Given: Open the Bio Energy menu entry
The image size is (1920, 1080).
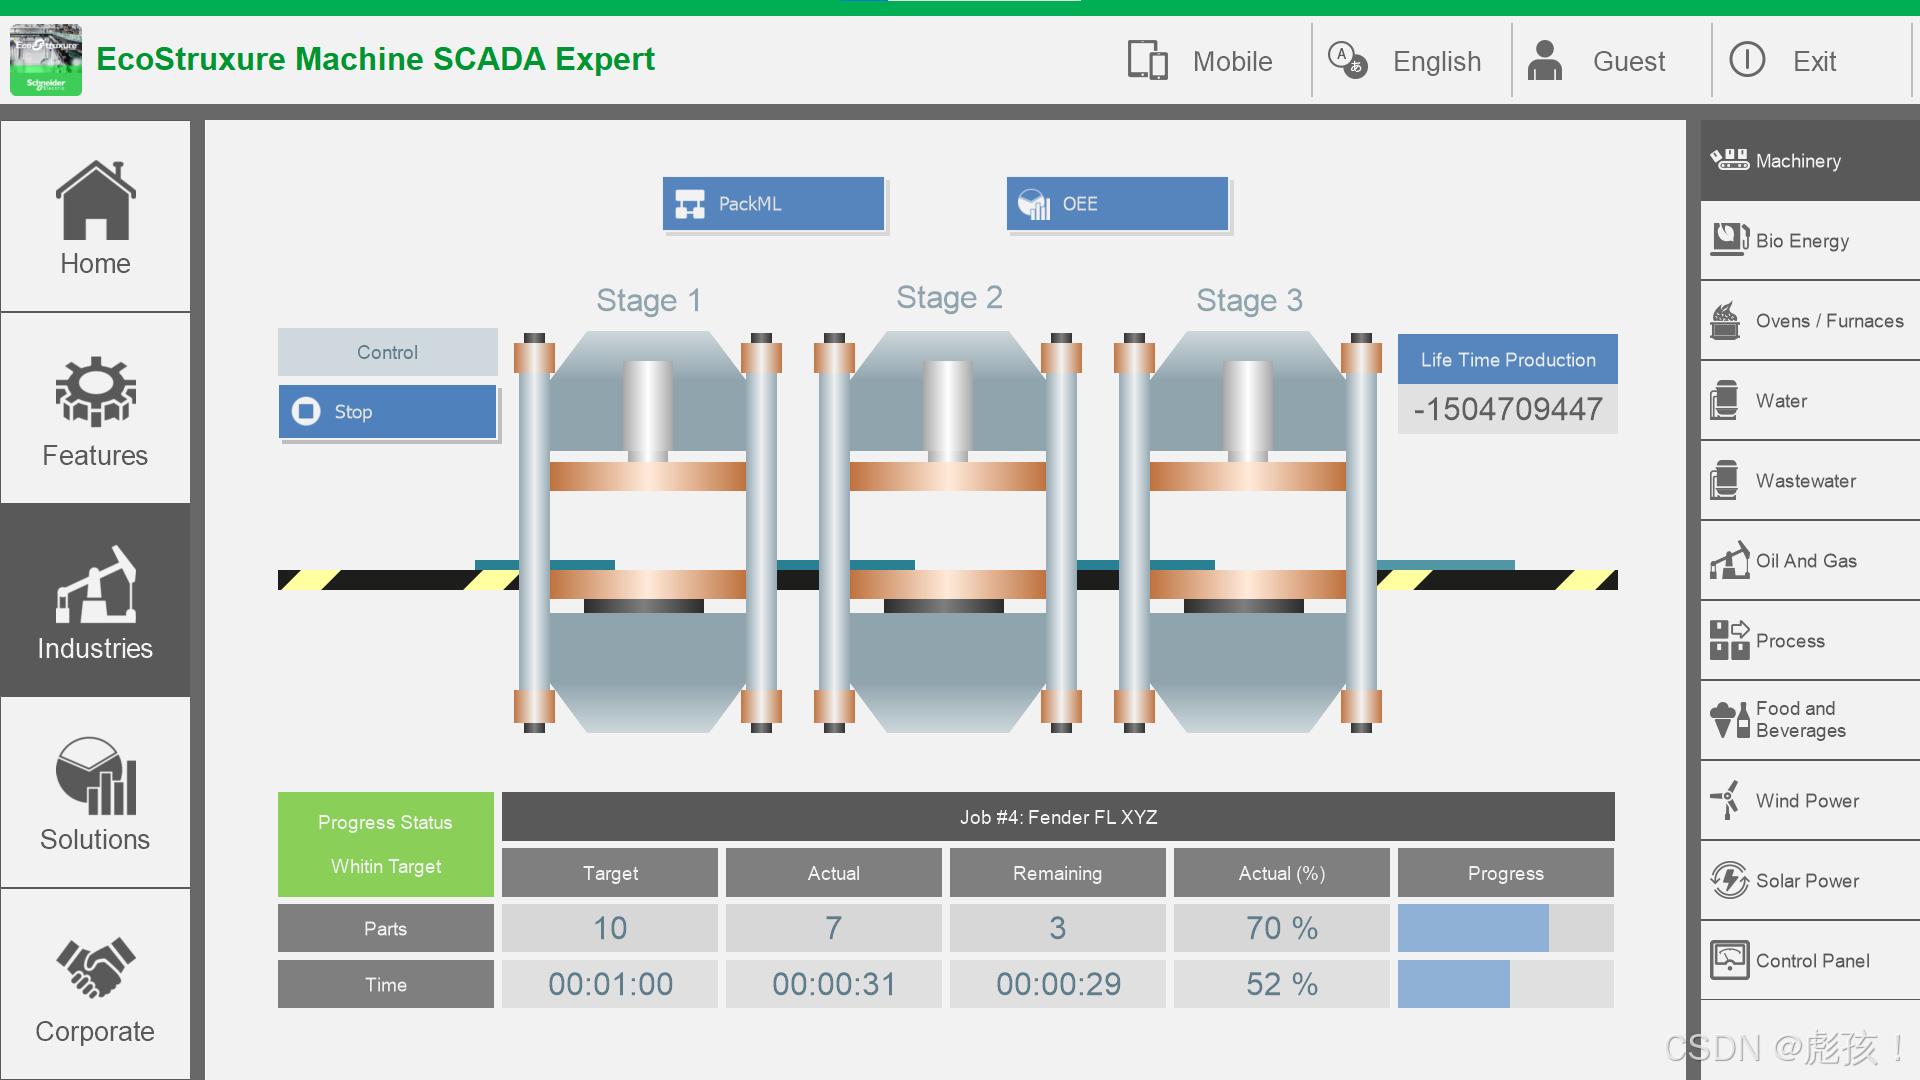Looking at the screenshot, I should point(1810,241).
